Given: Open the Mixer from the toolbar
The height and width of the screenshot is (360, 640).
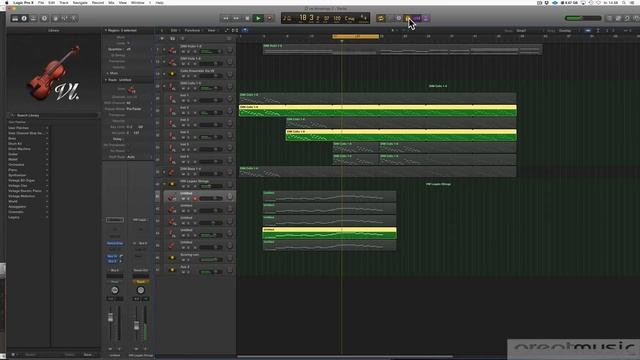Looking at the screenshot, I should [x=64, y=18].
